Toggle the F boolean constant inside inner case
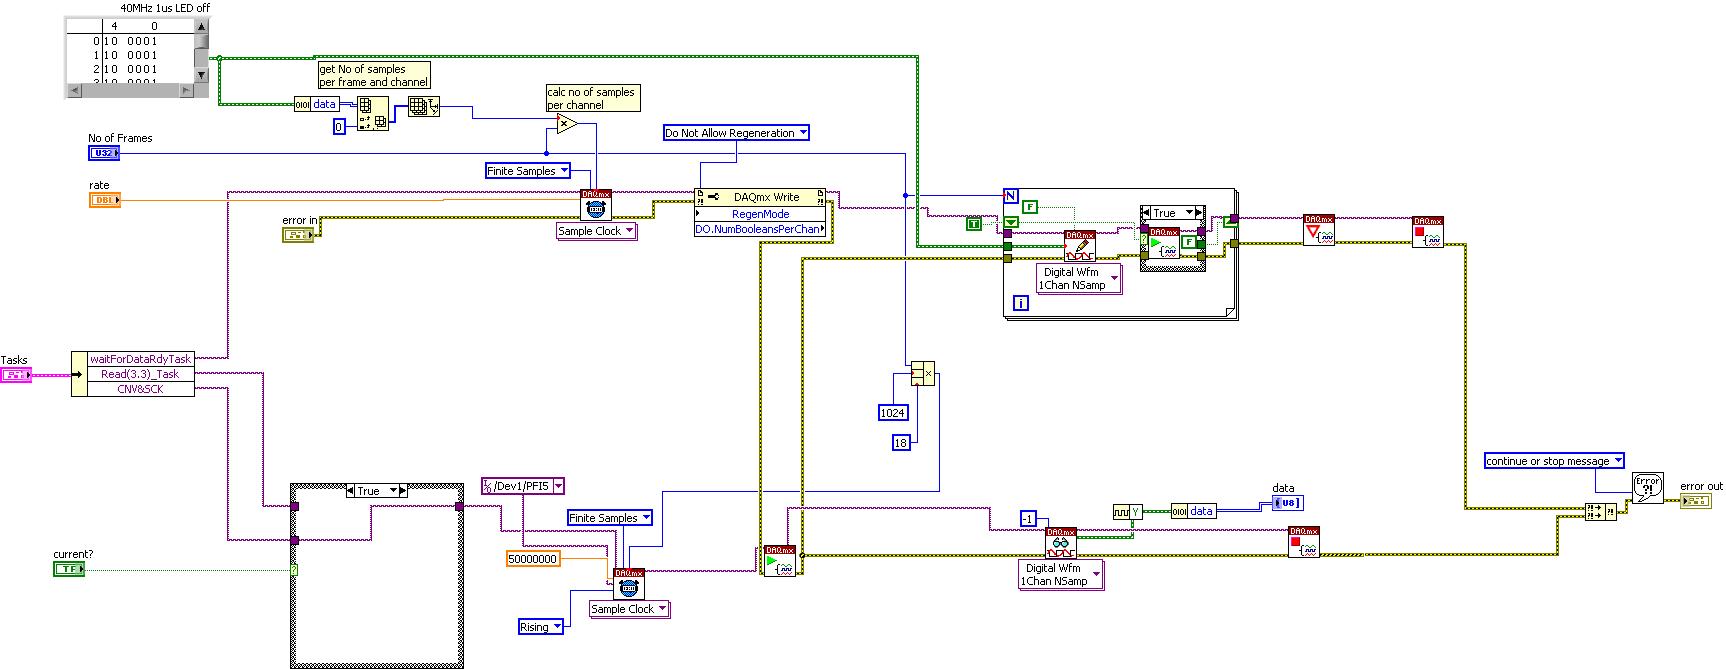This screenshot has width=1726, height=669. point(1188,242)
